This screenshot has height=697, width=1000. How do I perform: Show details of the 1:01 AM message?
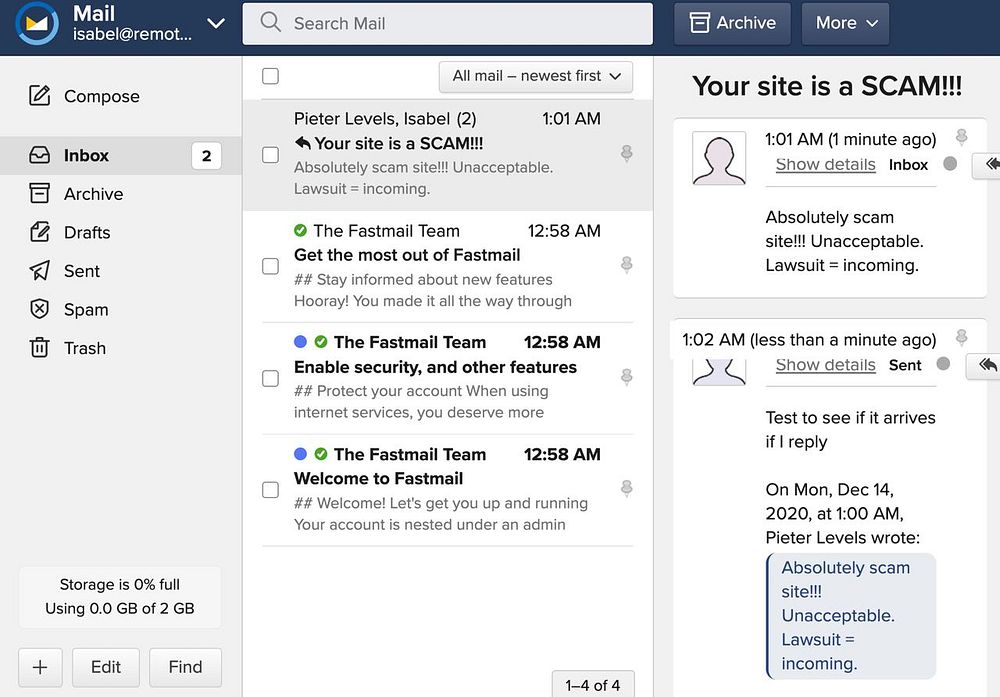(x=825, y=164)
